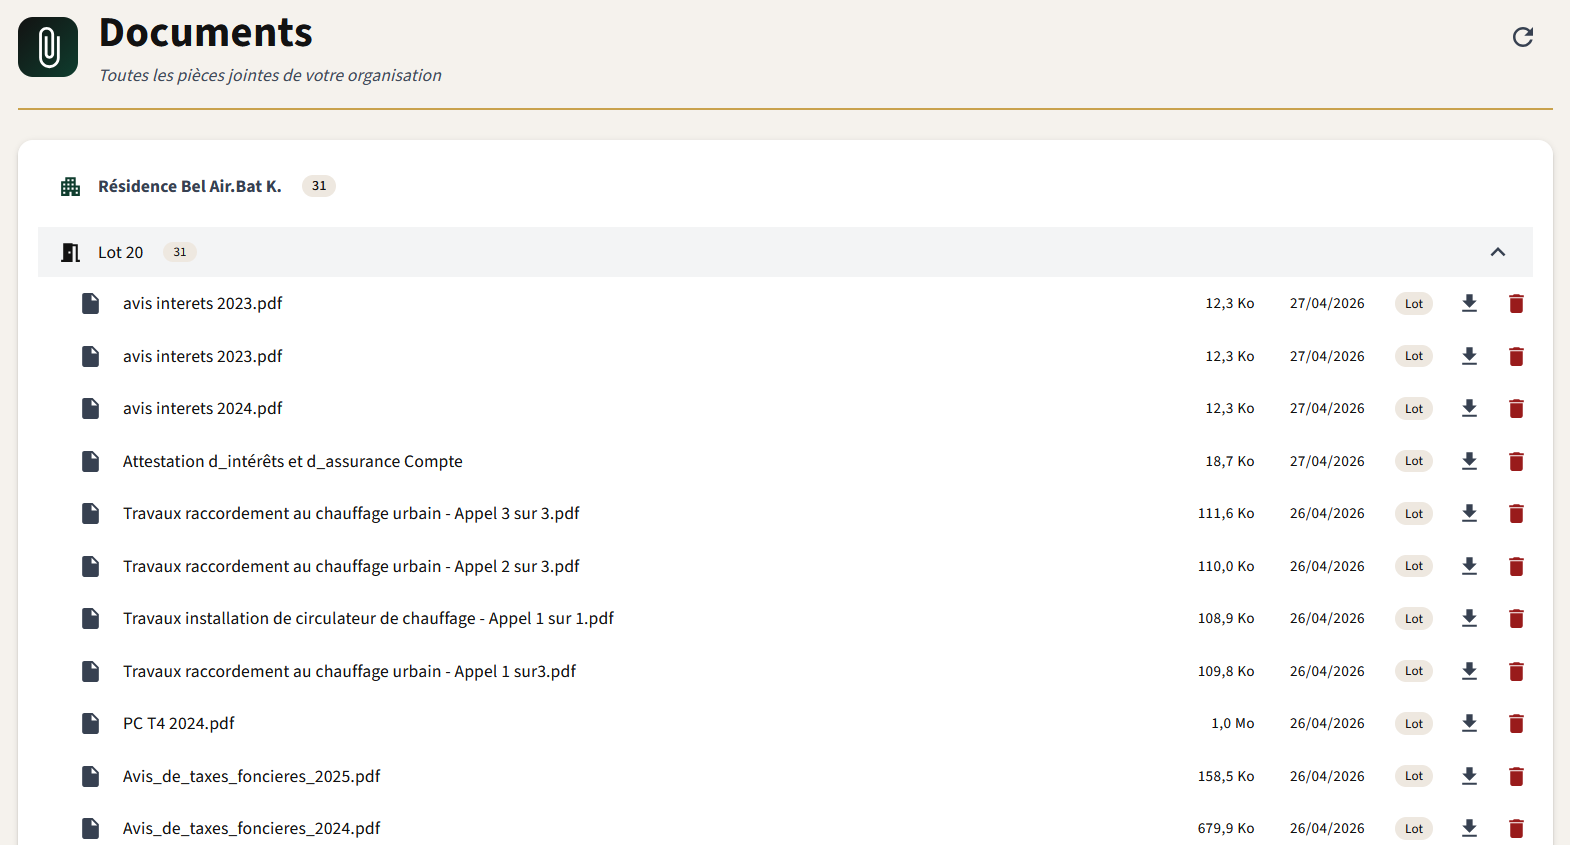Download chauffage urbain Appel 3 sur 3.pdf
This screenshot has height=845, width=1570.
(1469, 513)
